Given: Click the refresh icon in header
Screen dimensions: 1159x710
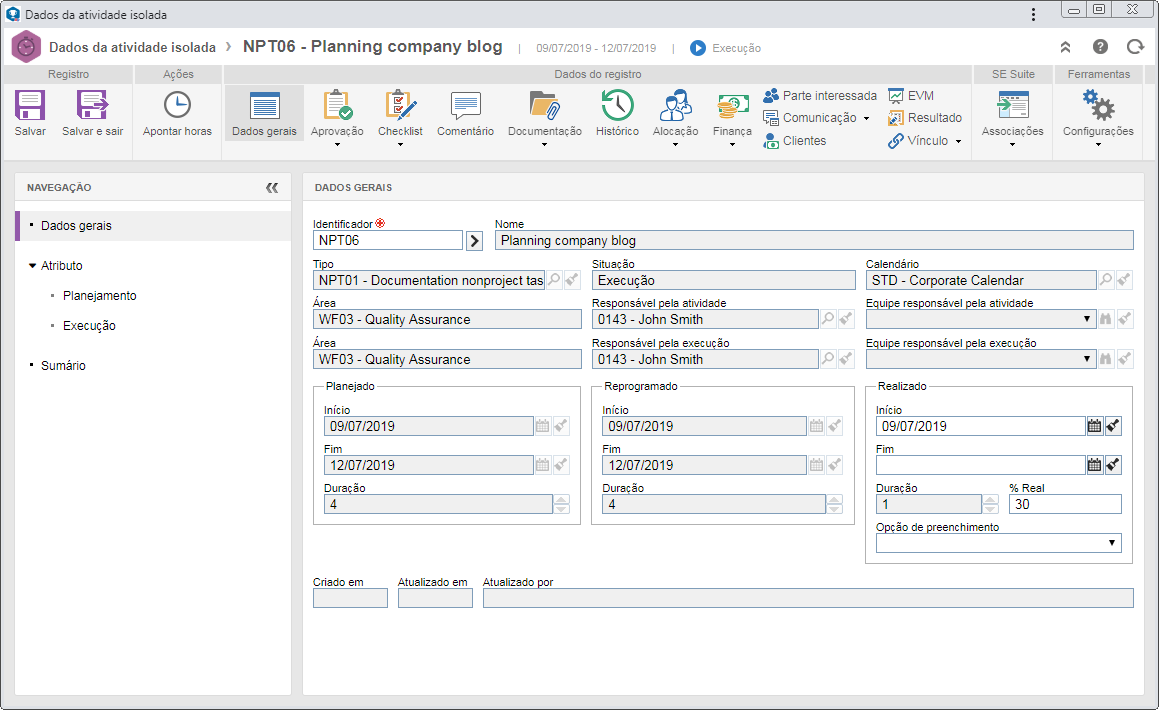Looking at the screenshot, I should pyautogui.click(x=1135, y=47).
